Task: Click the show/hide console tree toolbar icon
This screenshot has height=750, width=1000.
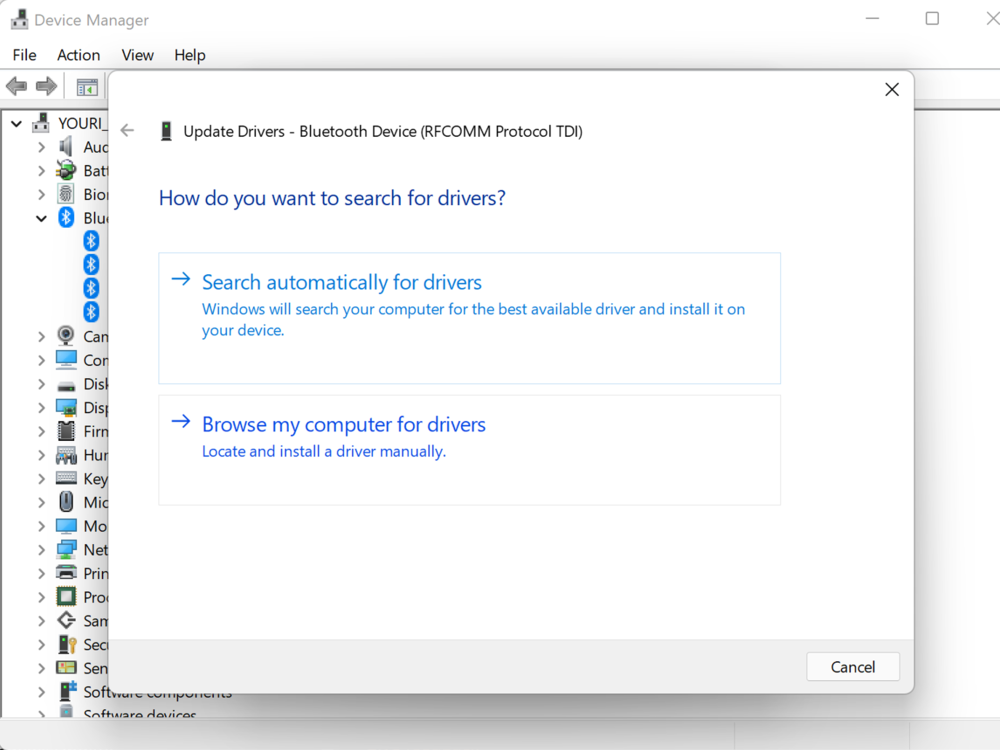Action: coord(87,87)
